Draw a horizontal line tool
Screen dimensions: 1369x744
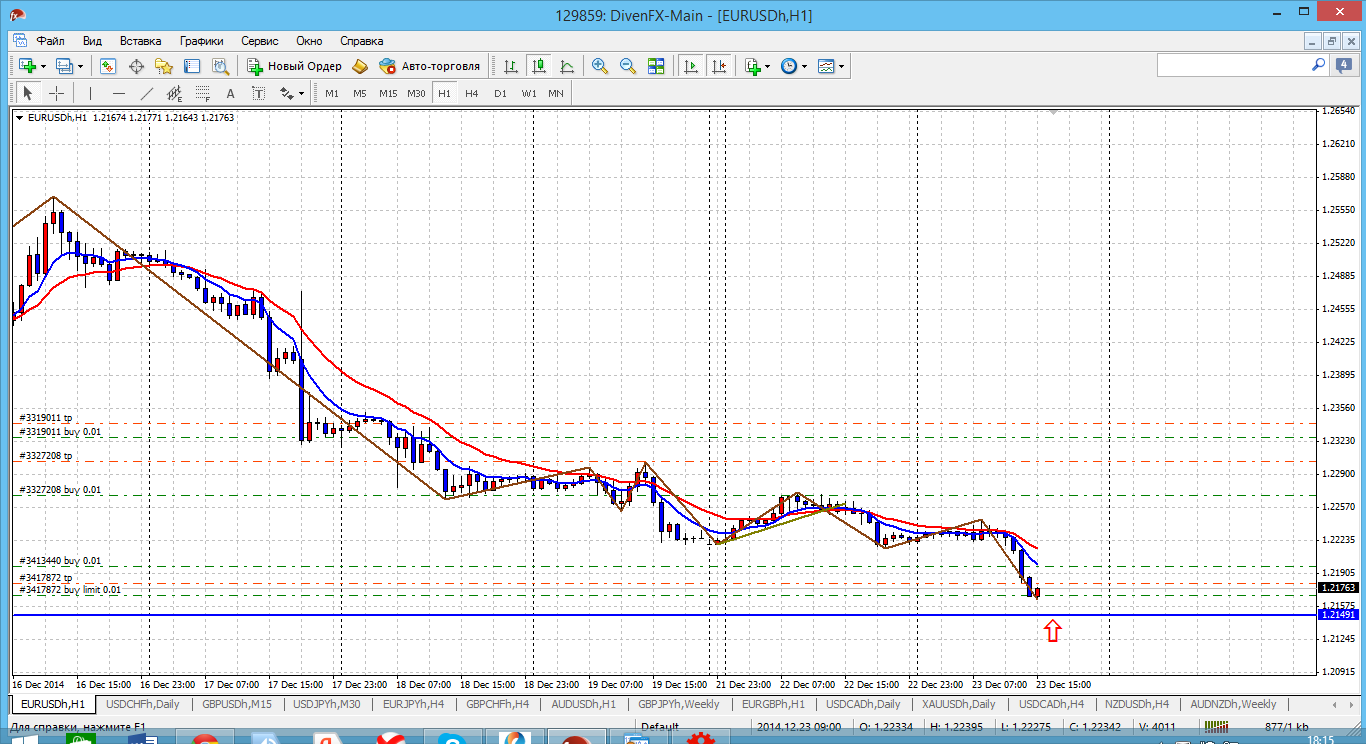(119, 93)
